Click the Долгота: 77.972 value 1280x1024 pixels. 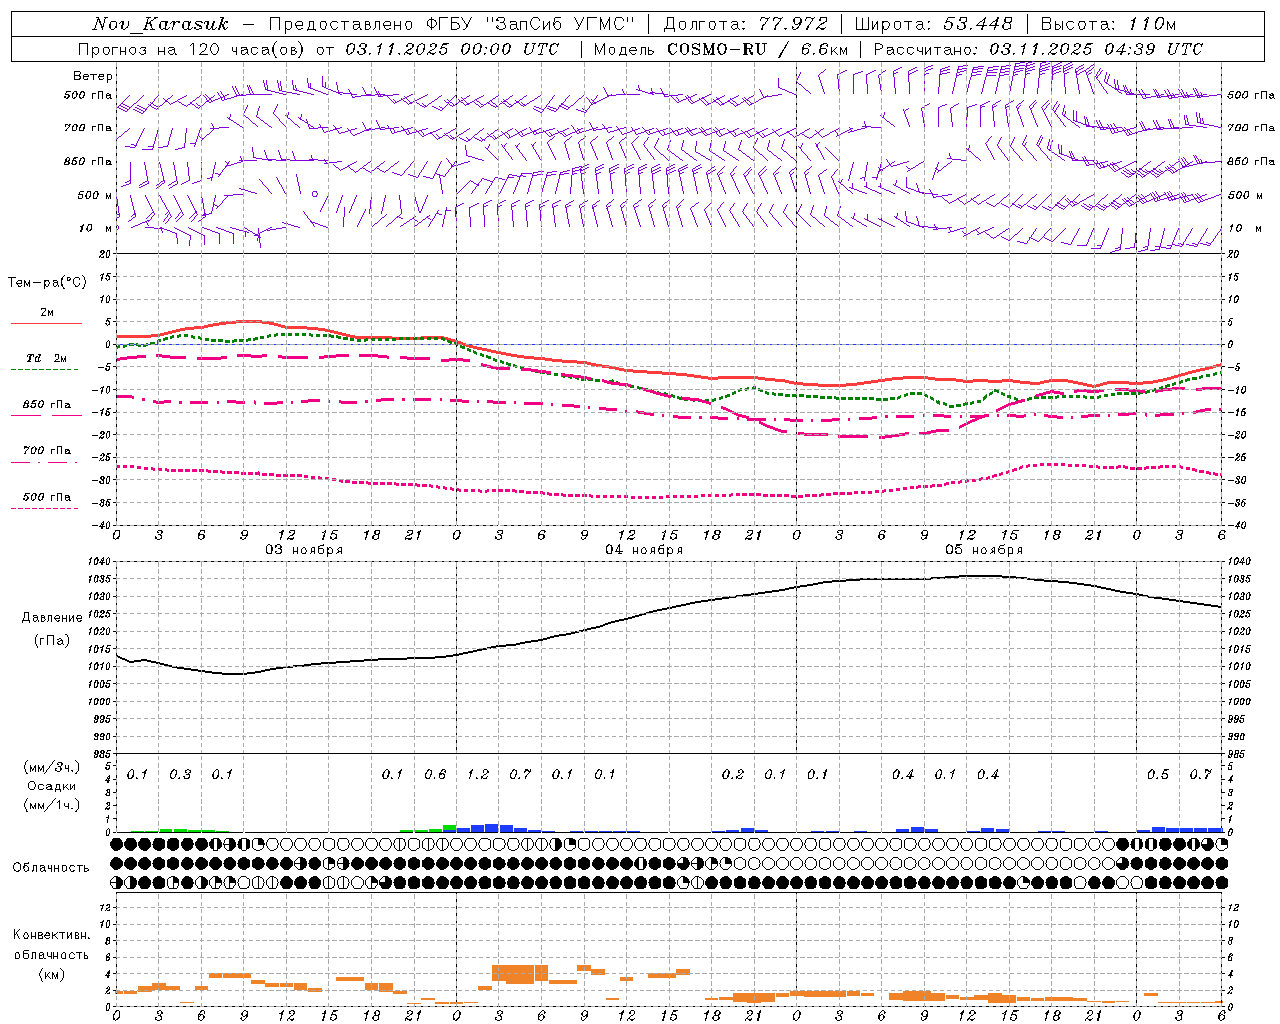coord(746,24)
